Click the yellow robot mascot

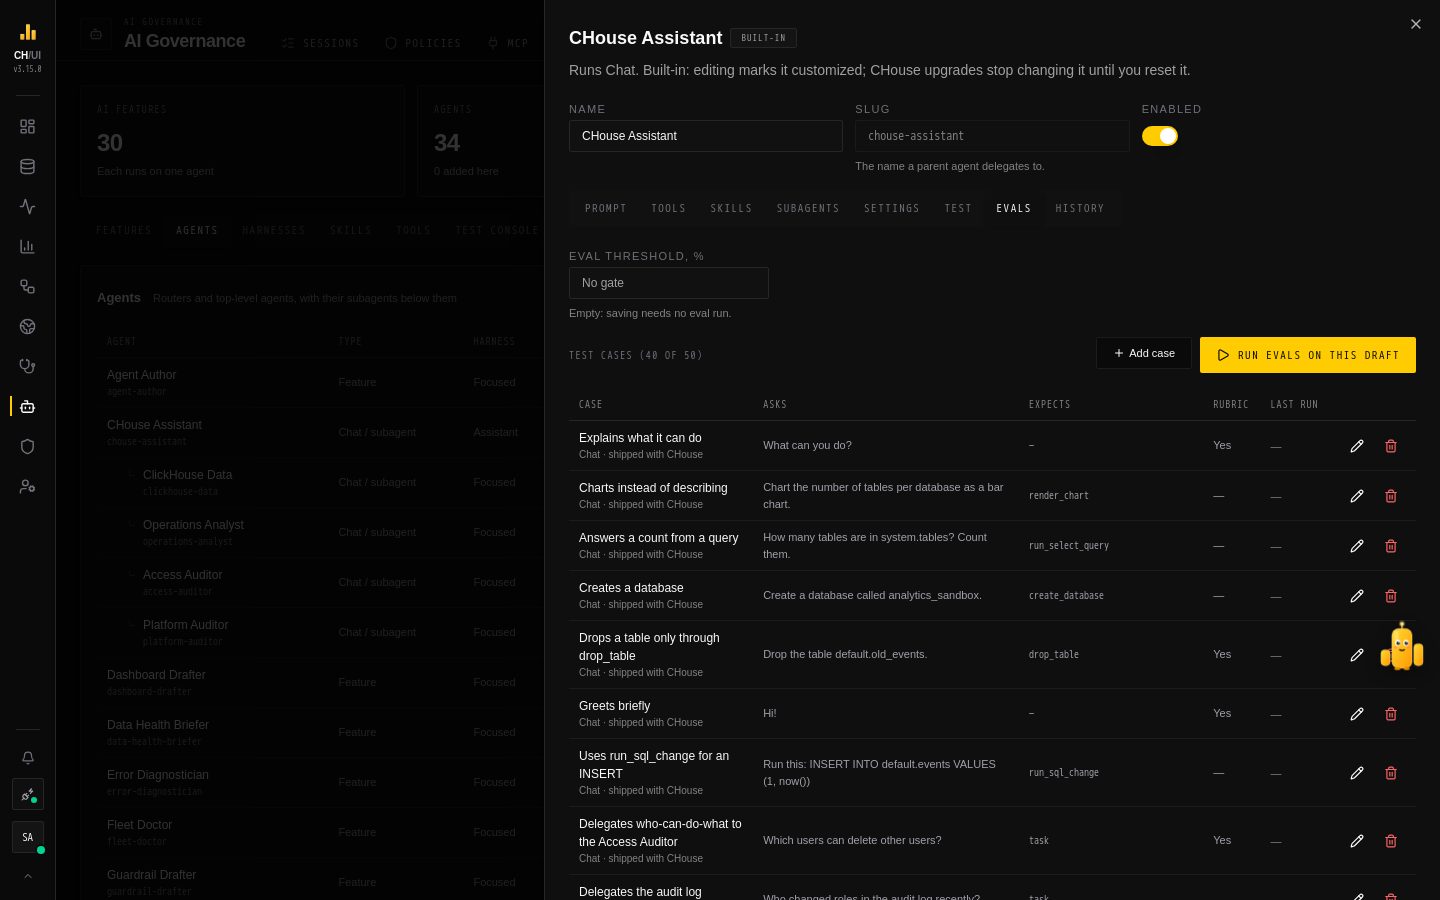pos(1402,646)
